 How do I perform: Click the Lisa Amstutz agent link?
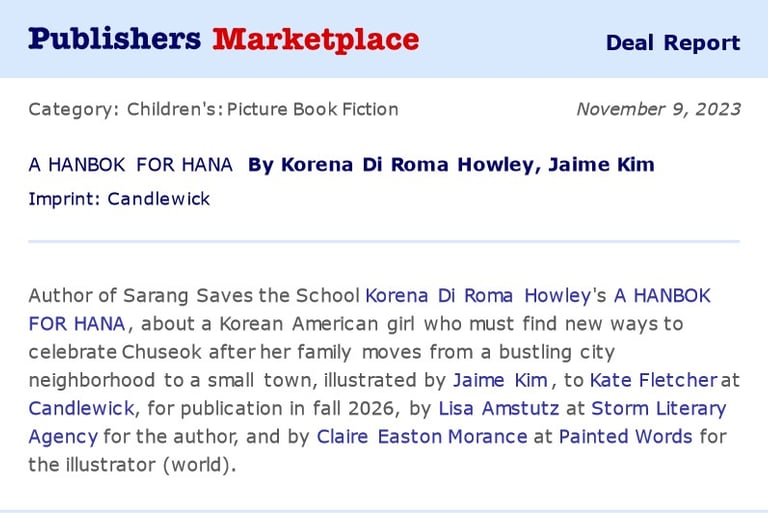499,408
